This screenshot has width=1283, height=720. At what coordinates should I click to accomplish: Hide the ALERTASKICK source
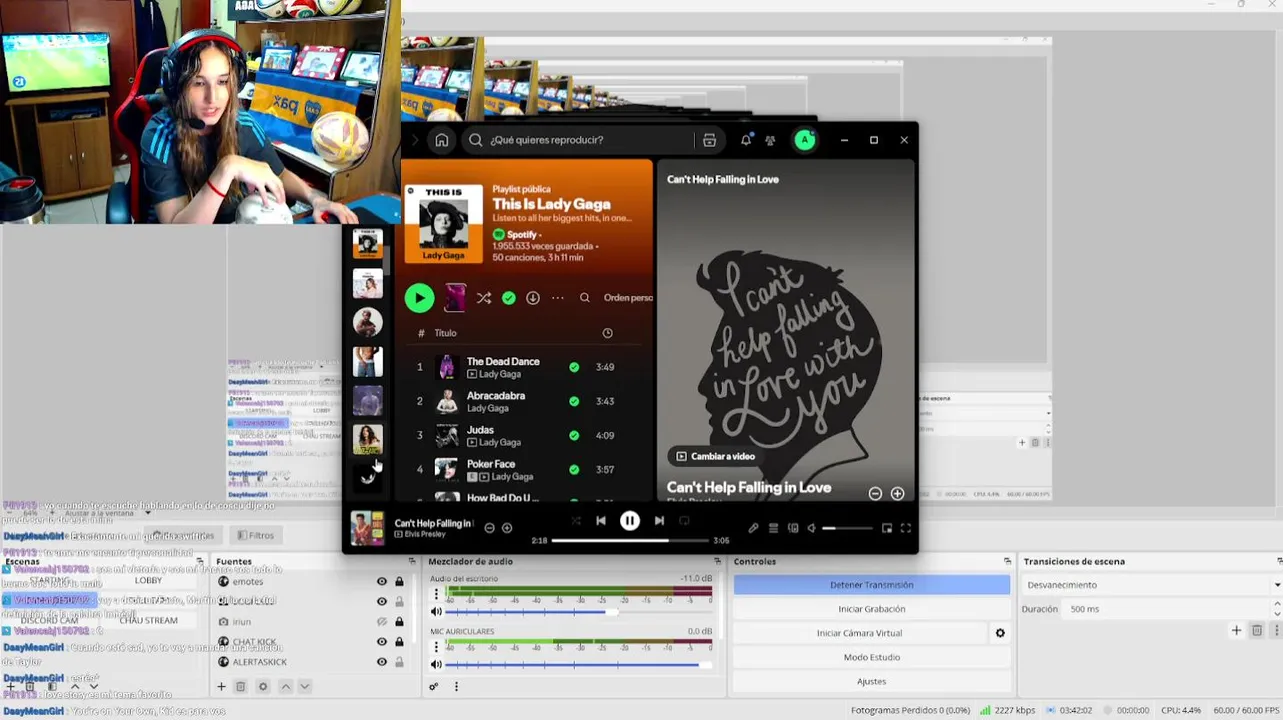coord(381,662)
